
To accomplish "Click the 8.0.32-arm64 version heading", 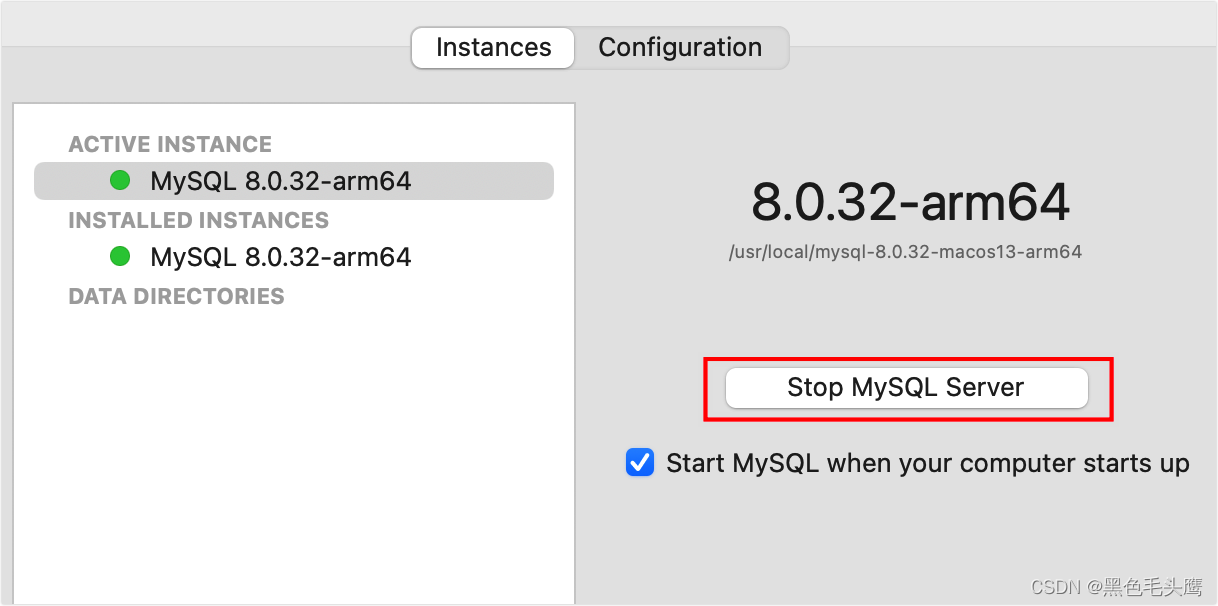I will (909, 203).
